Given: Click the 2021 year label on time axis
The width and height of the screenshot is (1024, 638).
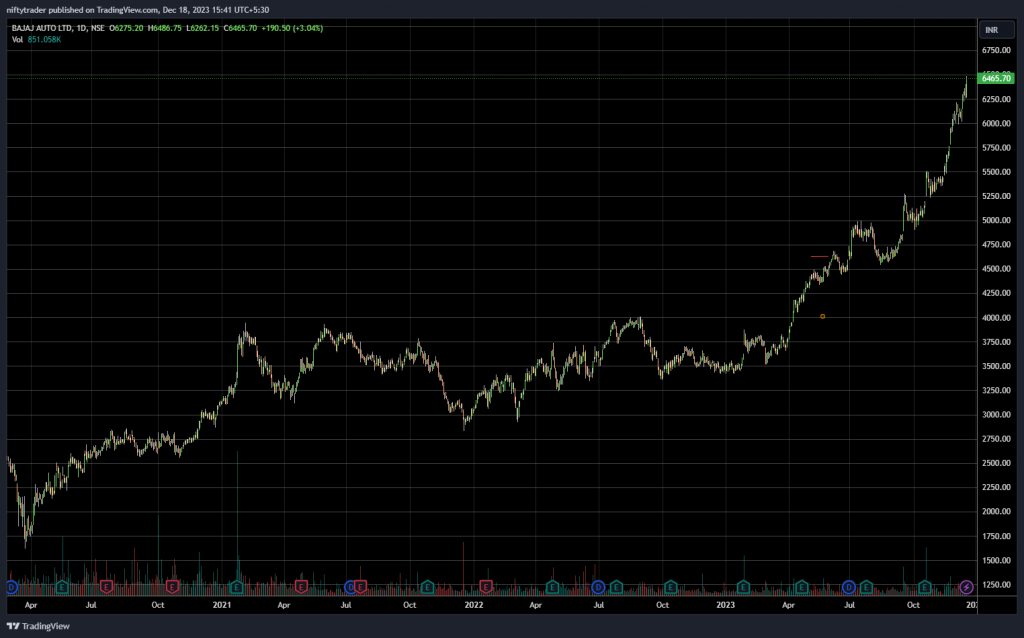Looking at the screenshot, I should [x=222, y=605].
